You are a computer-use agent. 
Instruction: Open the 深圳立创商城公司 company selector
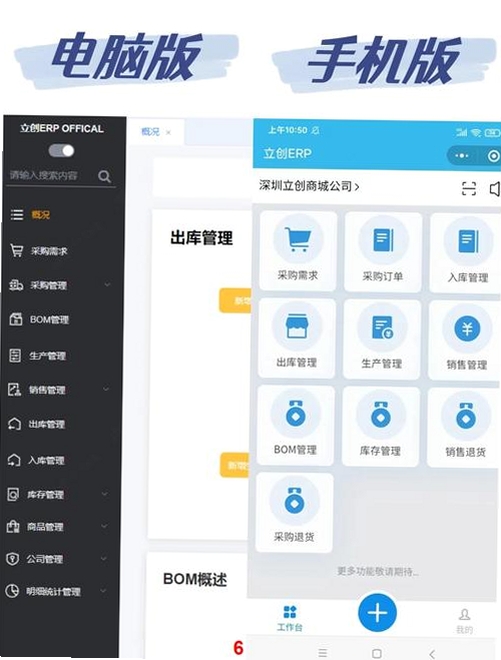click(x=309, y=186)
